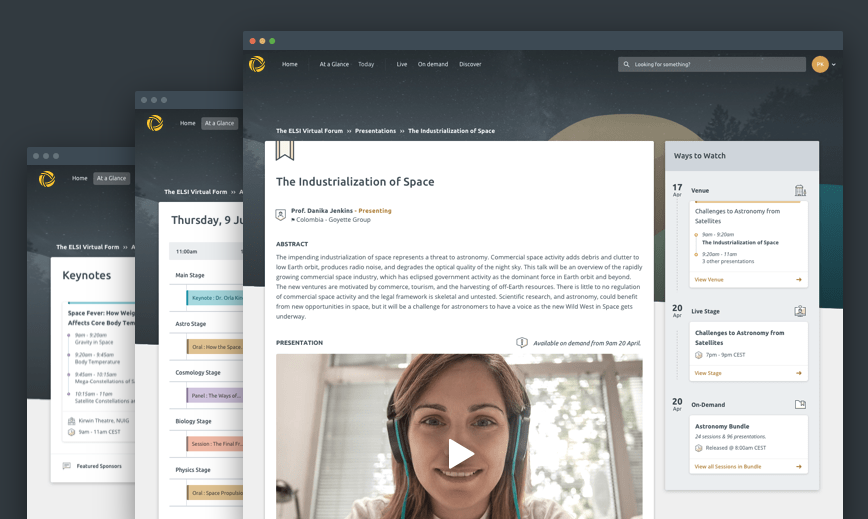Click clock icon beside 9am - 11am CEST

pos(71,432)
